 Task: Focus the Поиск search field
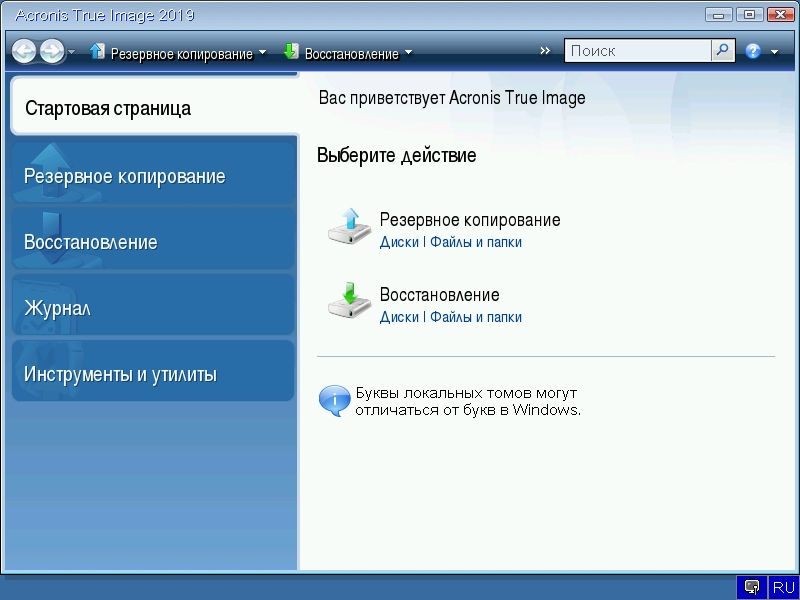coord(638,51)
